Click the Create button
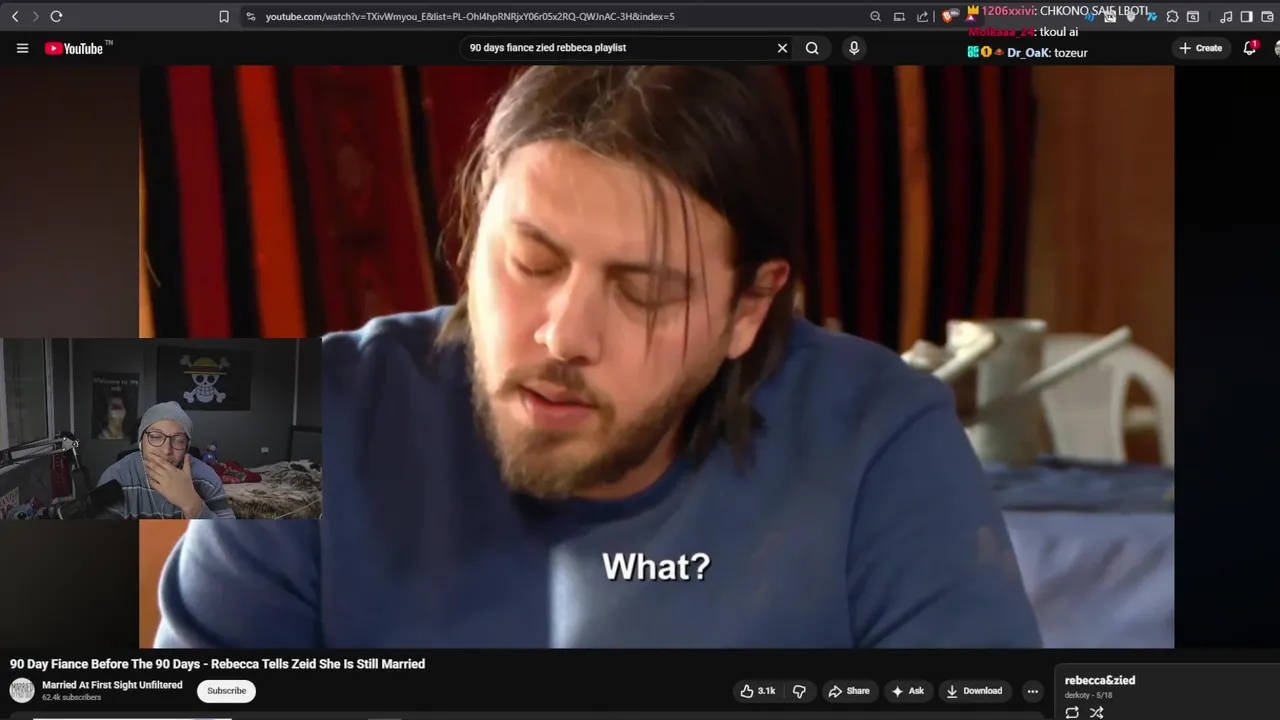The image size is (1280, 720). pyautogui.click(x=1201, y=48)
